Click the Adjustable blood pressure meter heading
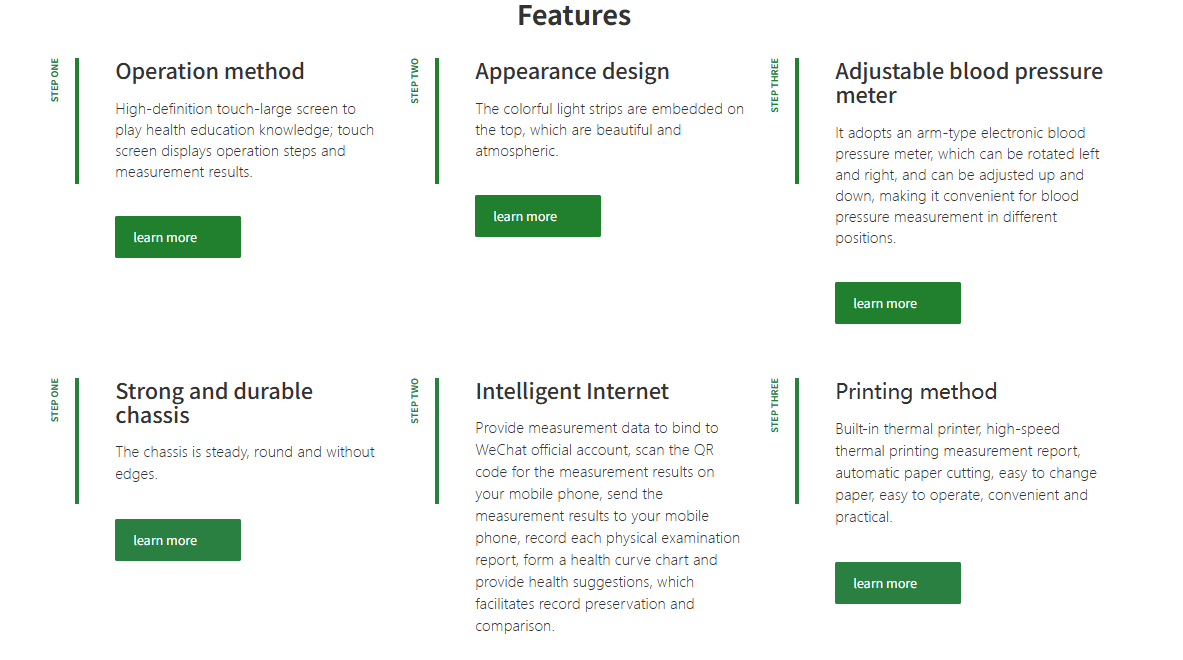 coord(968,83)
